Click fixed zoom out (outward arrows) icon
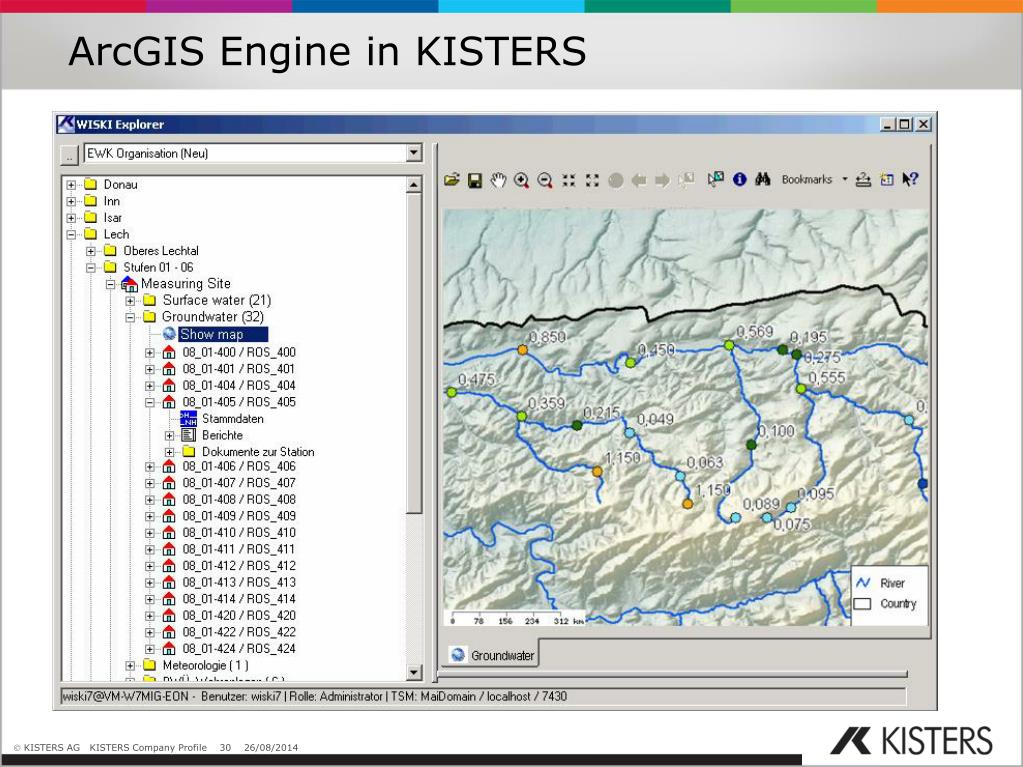Viewport: 1023px width, 767px height. (592, 180)
